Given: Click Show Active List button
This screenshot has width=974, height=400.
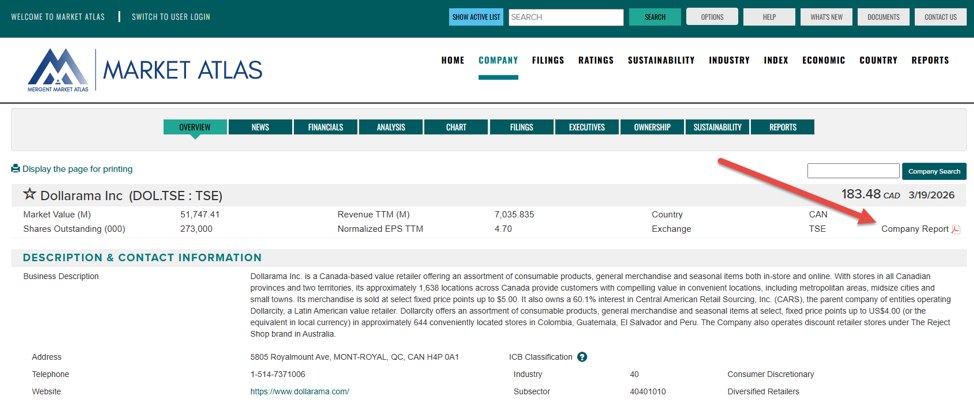Looking at the screenshot, I should pyautogui.click(x=476, y=17).
